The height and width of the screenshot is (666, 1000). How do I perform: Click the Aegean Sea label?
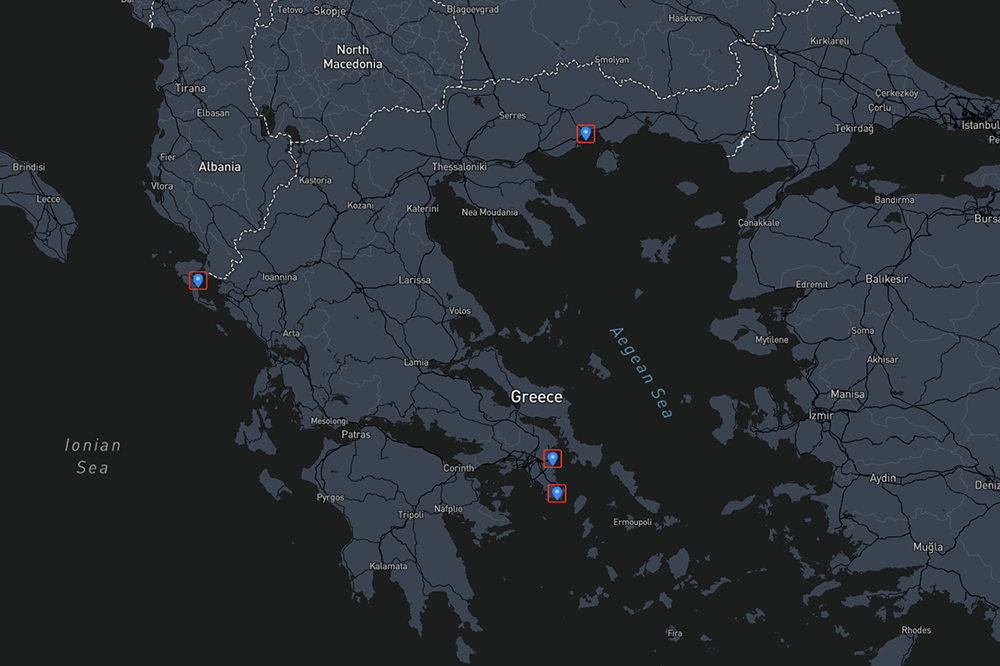coord(640,373)
